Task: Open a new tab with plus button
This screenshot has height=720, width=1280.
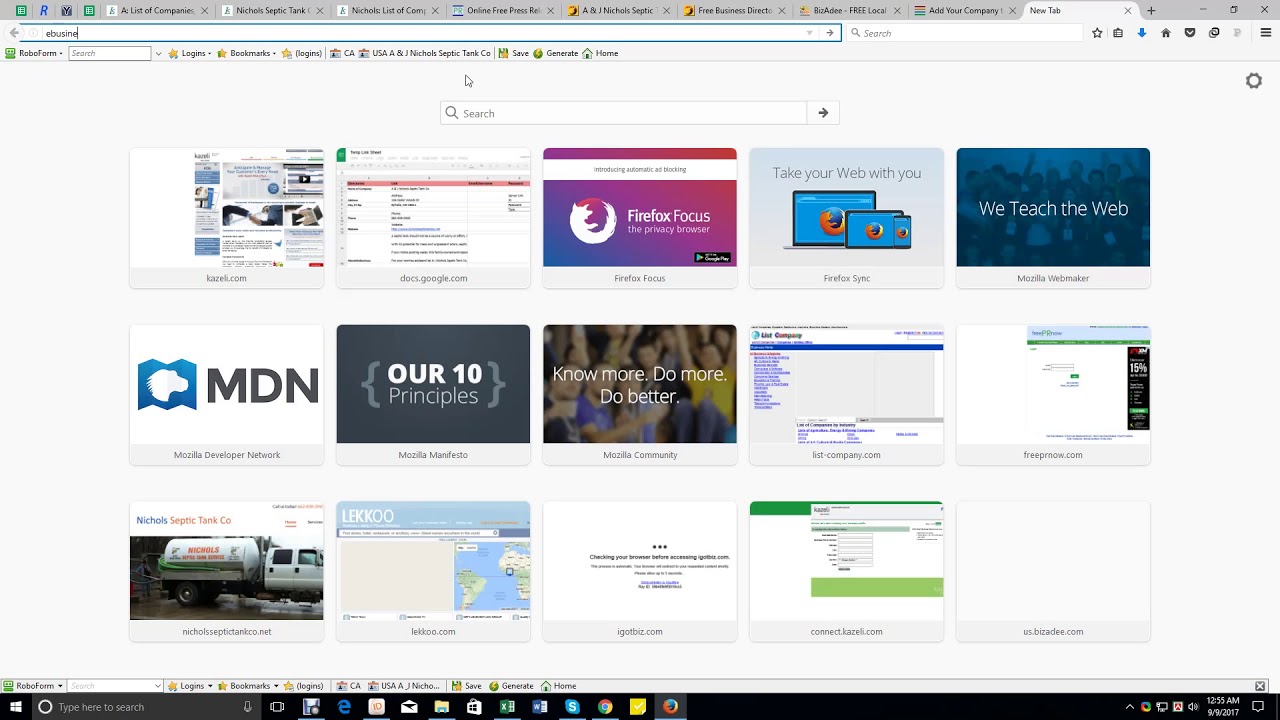Action: tap(1151, 10)
